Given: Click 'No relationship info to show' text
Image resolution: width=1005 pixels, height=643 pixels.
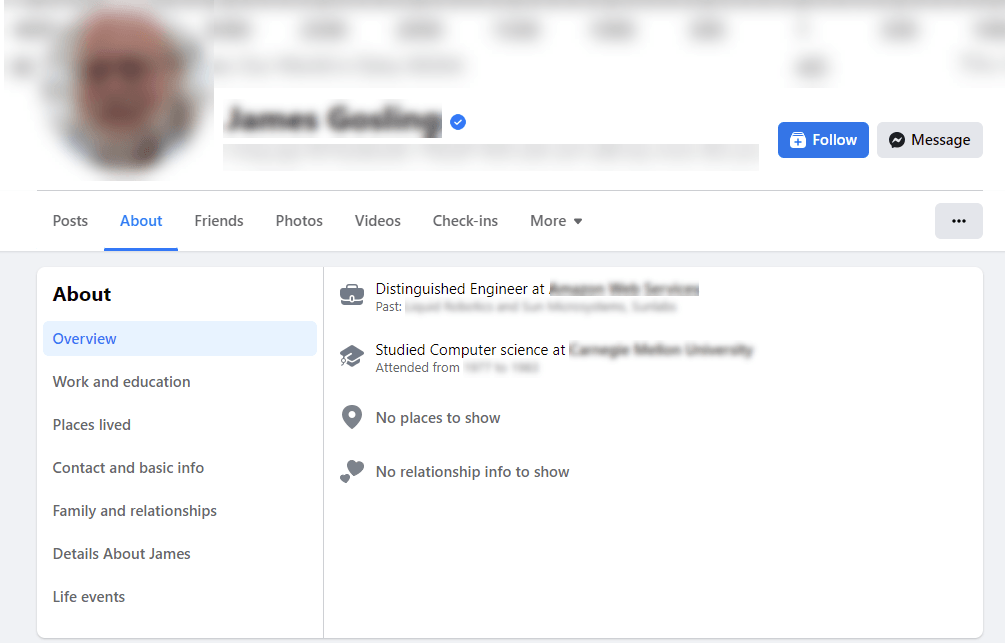Looking at the screenshot, I should coord(472,472).
